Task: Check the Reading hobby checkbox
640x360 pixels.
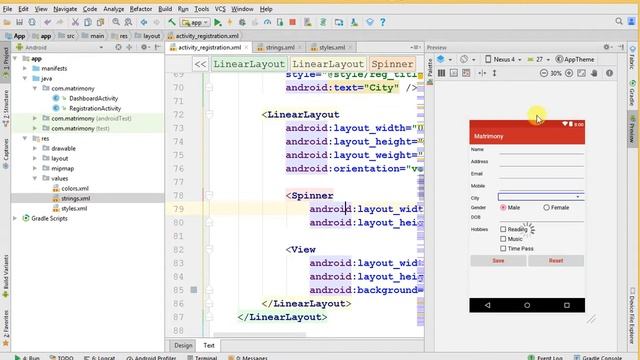Action: 503,229
